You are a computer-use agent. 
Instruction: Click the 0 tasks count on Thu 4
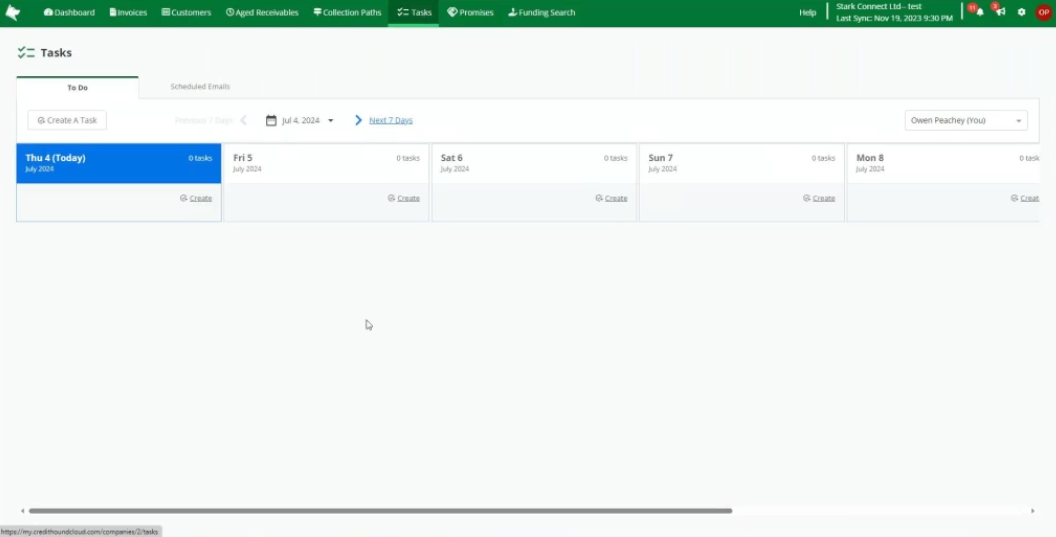click(x=200, y=158)
